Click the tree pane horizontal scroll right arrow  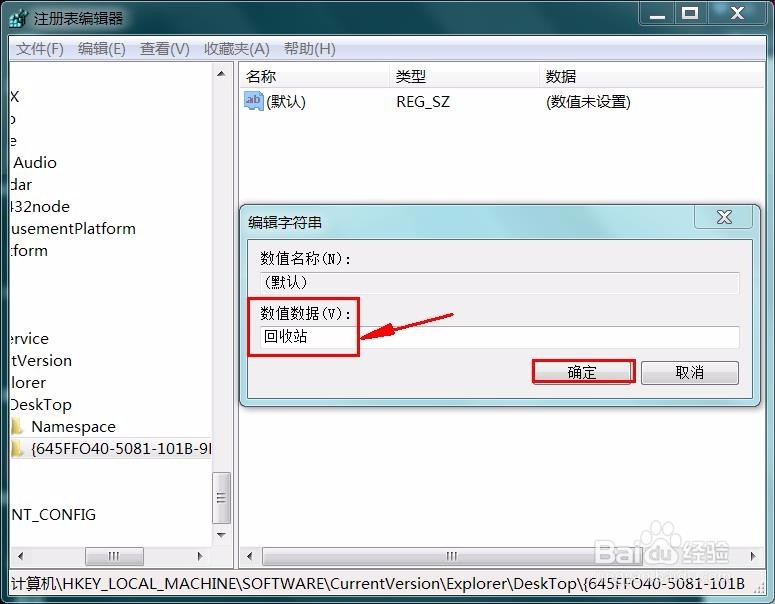point(200,556)
